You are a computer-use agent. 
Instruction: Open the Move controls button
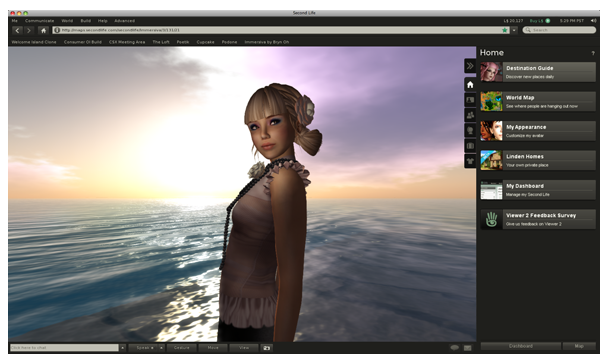pyautogui.click(x=213, y=348)
